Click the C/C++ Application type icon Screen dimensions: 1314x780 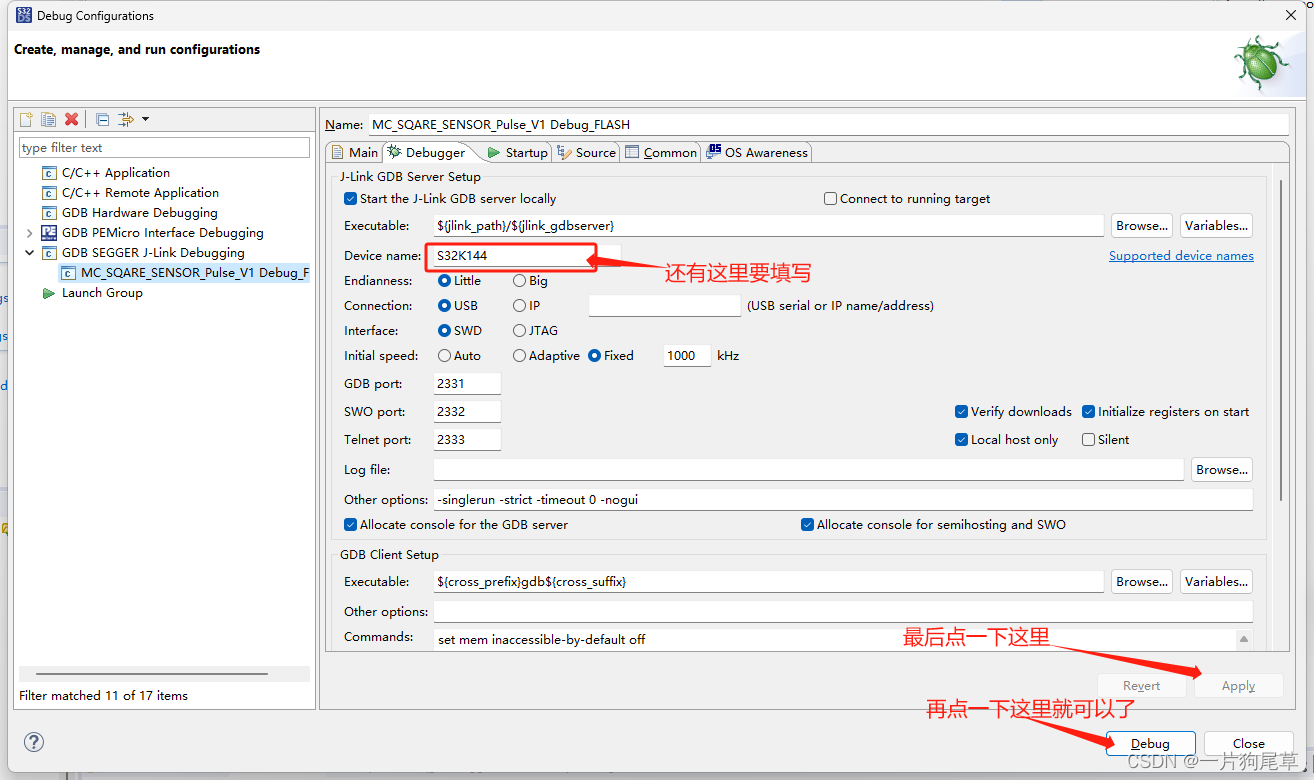[49, 173]
